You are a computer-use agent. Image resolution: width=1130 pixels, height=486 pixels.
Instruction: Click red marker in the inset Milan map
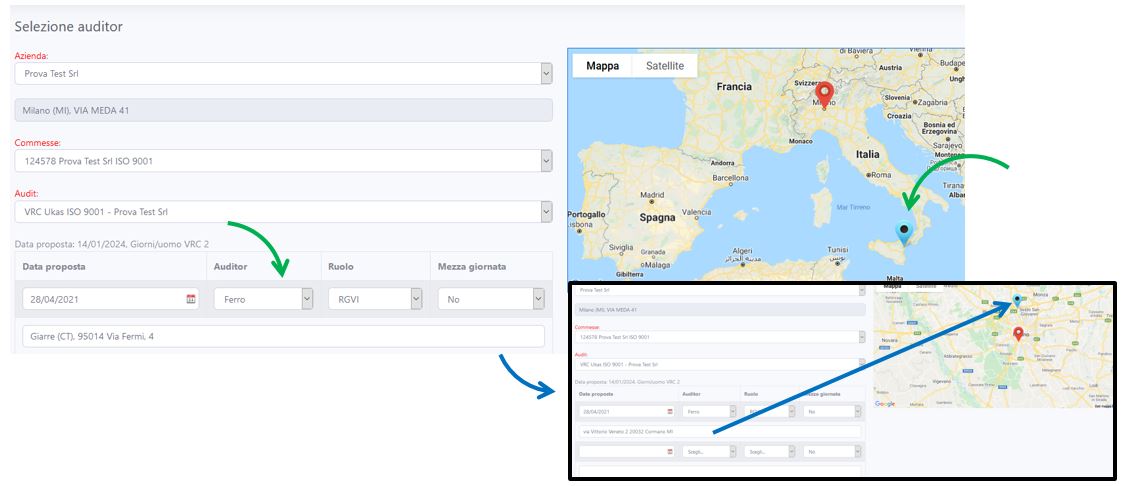[x=1018, y=334]
